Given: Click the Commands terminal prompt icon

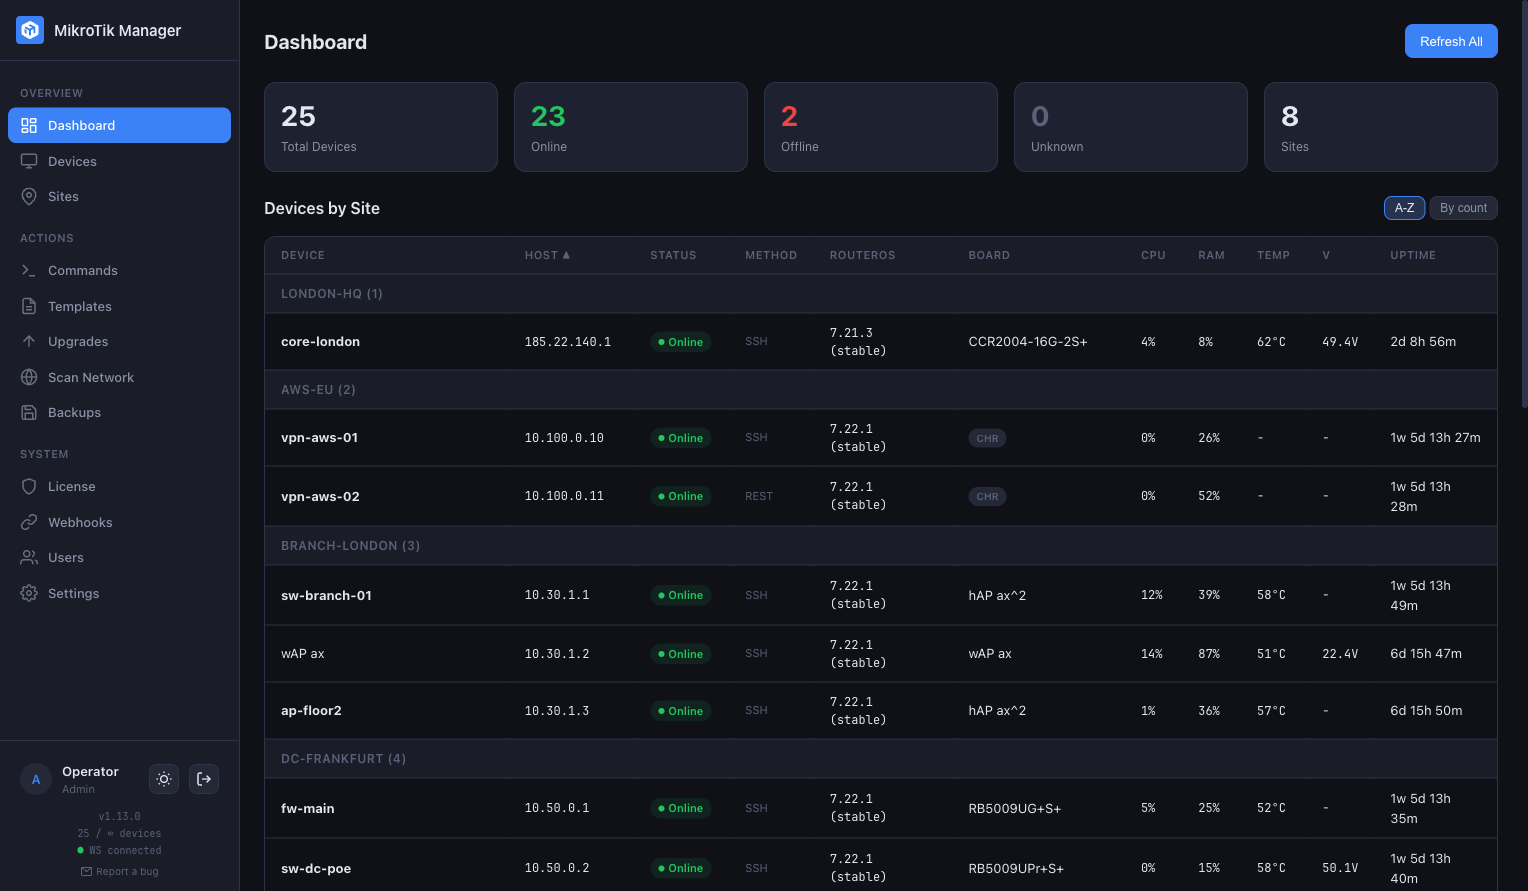Looking at the screenshot, I should tap(29, 270).
